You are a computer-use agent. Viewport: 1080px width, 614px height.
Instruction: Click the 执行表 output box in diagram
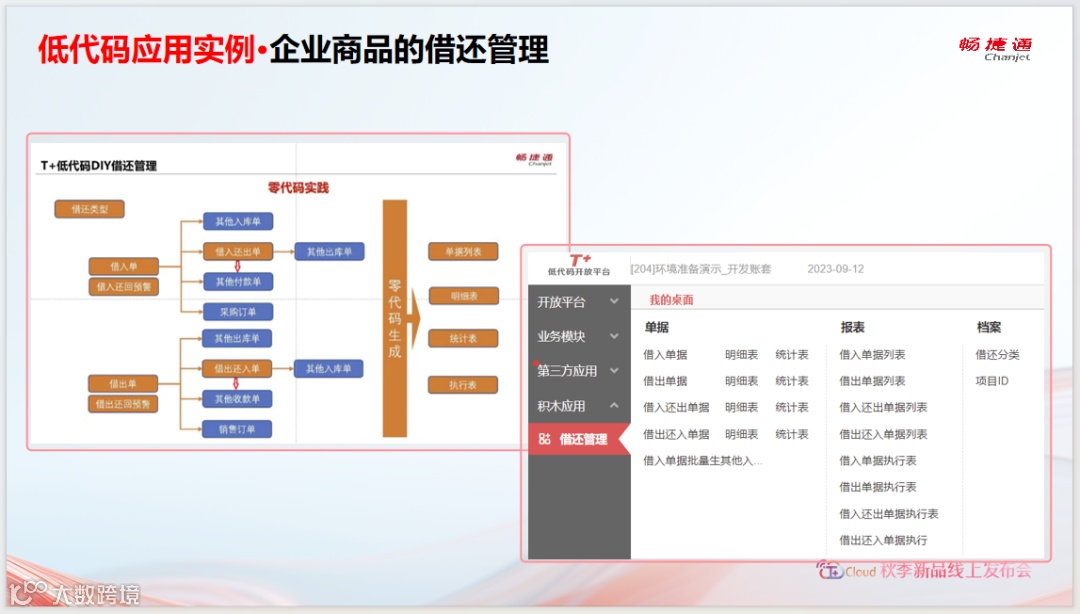463,385
